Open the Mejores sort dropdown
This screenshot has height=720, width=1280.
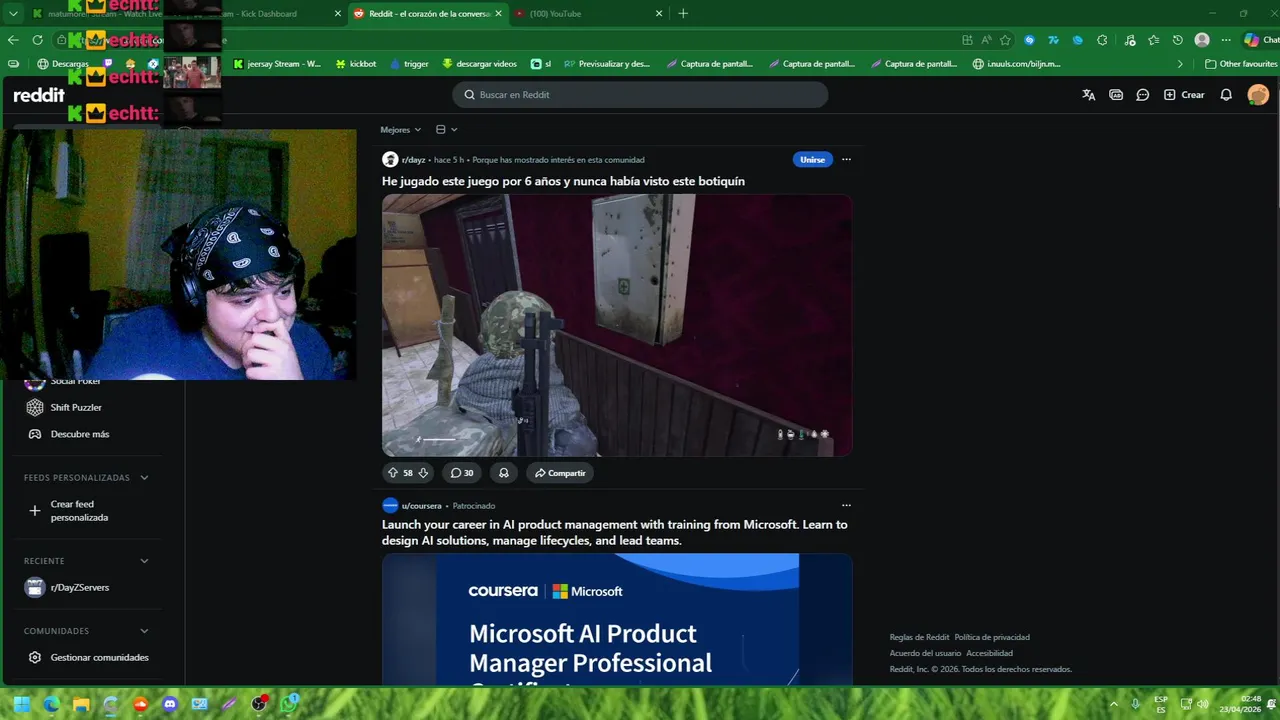click(401, 130)
